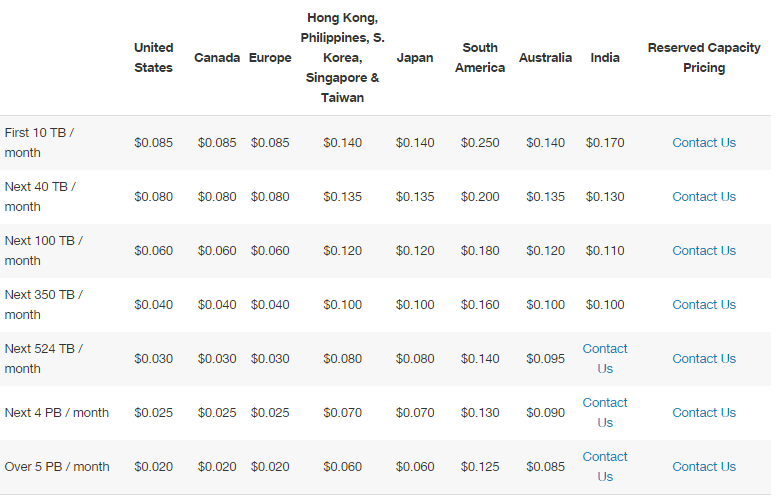This screenshot has height=503, width=779.
Task: Select the United States column header
Action: point(154,58)
